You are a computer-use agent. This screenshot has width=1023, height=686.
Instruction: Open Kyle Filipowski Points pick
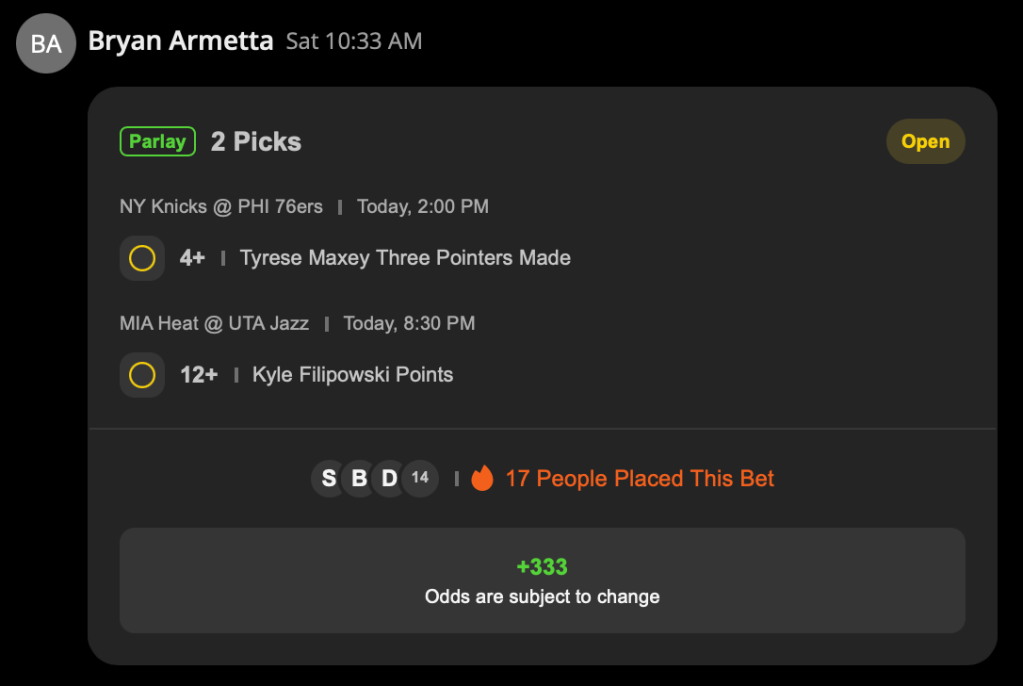coord(352,375)
